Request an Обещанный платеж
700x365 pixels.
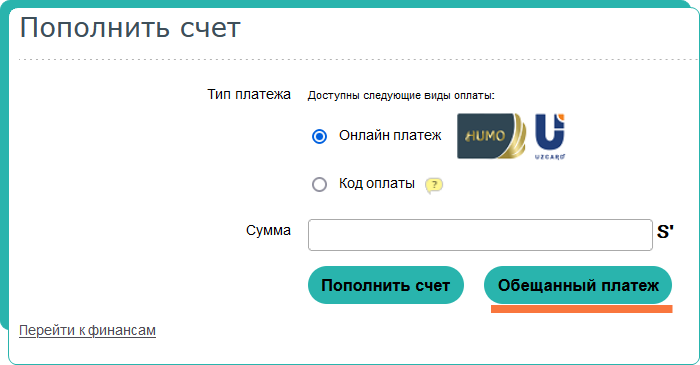coord(578,285)
